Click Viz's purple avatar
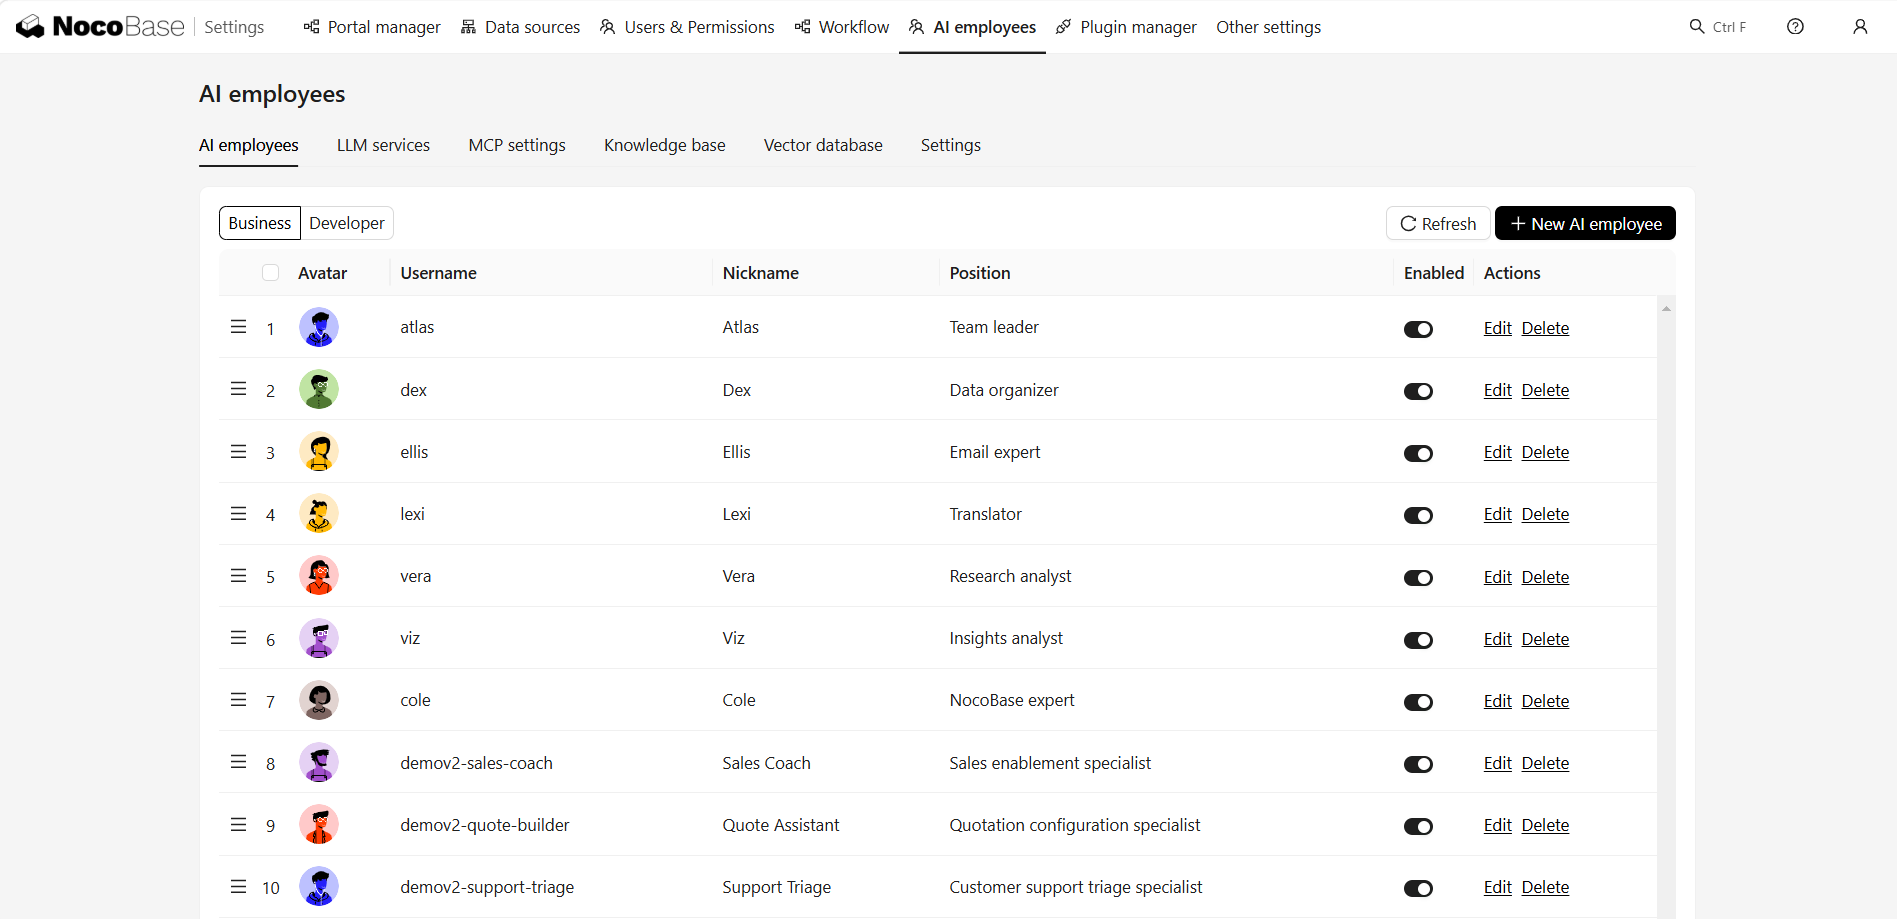The image size is (1897, 919). (x=319, y=638)
